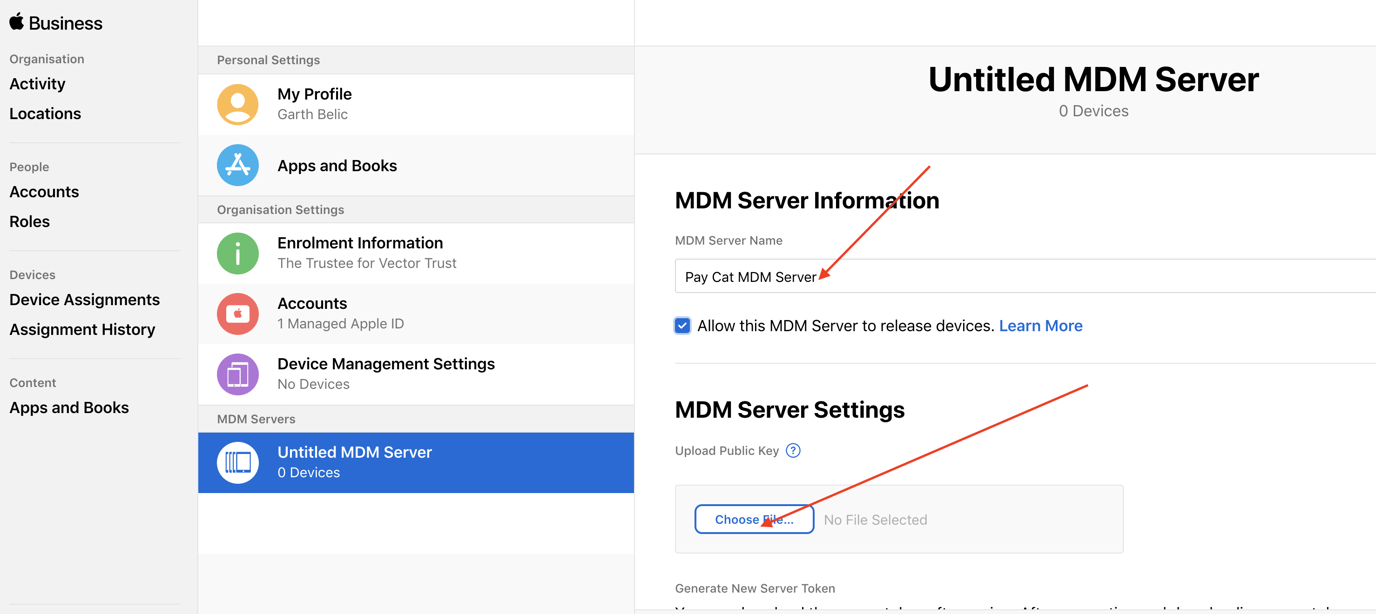Click the Untitled MDM Server devices icon
Viewport: 1376px width, 614px height.
pyautogui.click(x=238, y=462)
